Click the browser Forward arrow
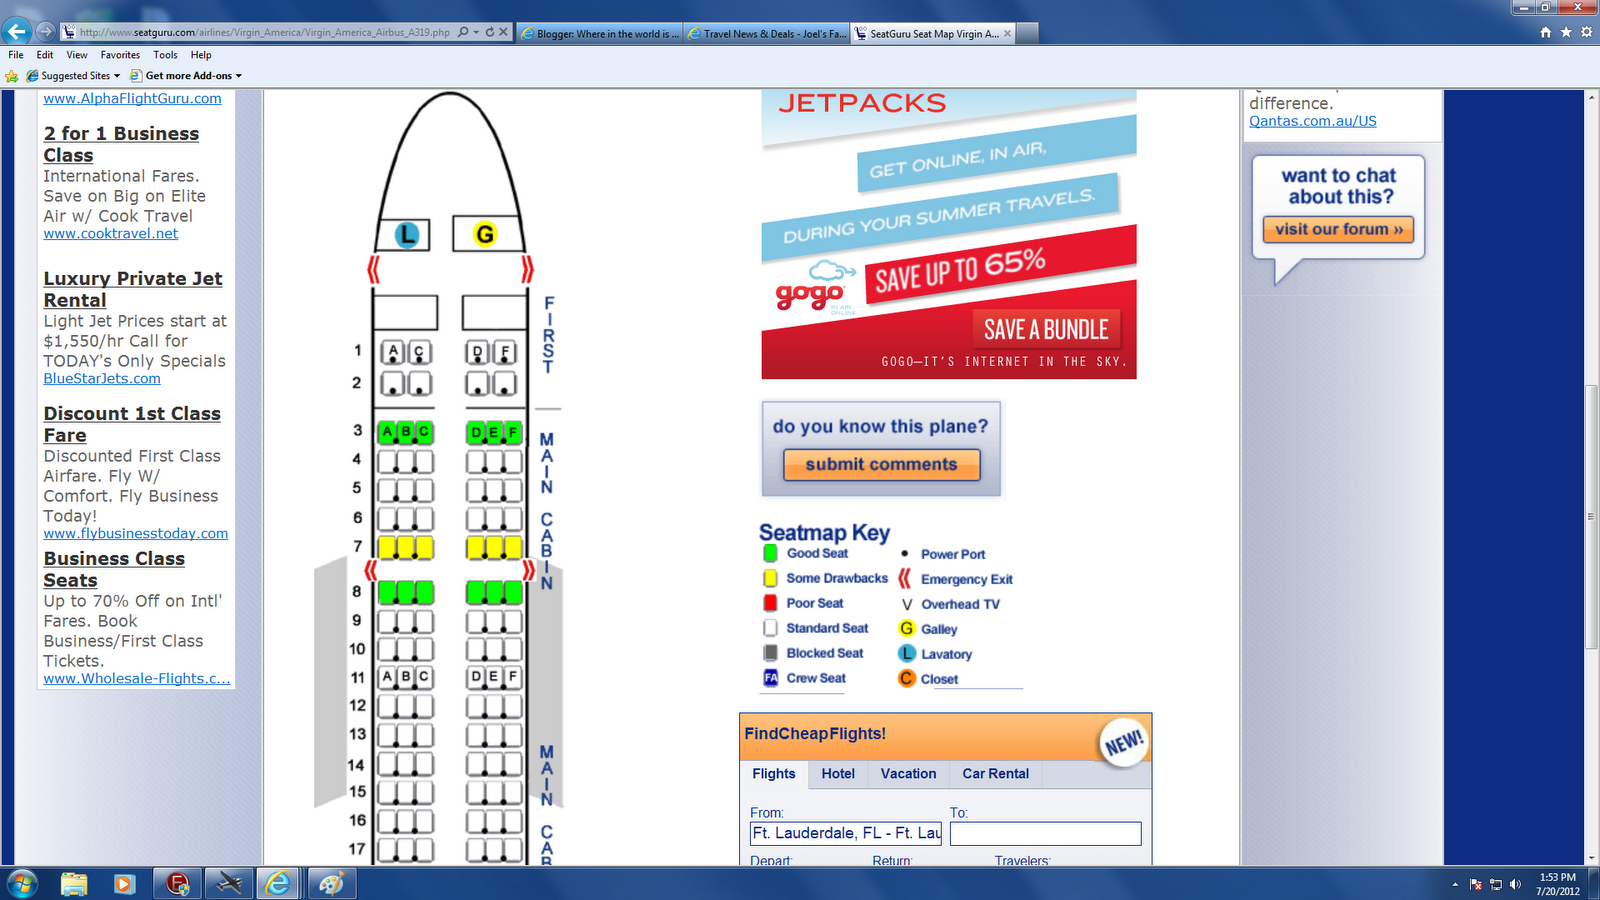 [x=45, y=32]
